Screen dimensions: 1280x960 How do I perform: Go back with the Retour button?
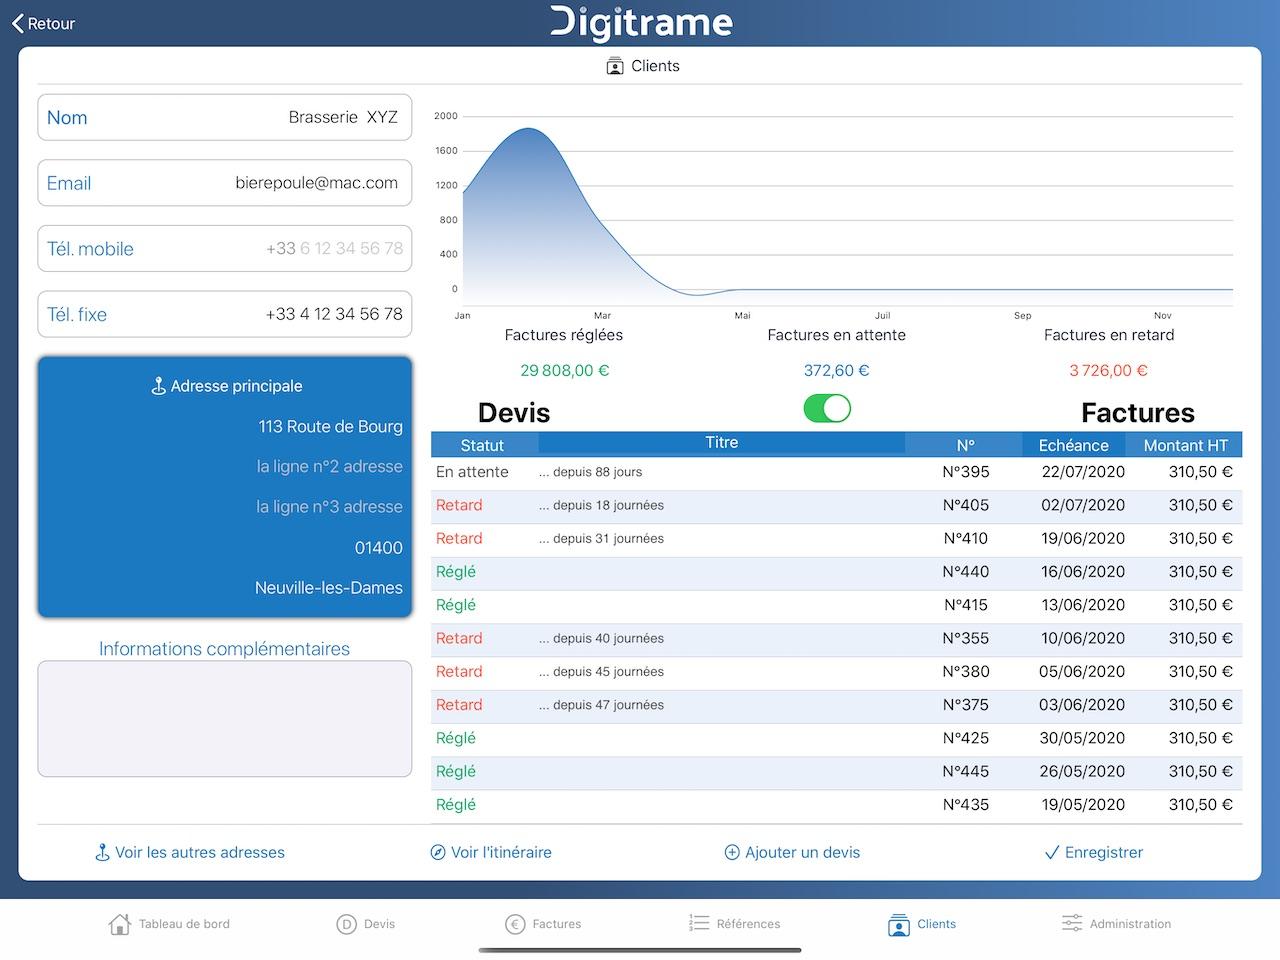[44, 23]
